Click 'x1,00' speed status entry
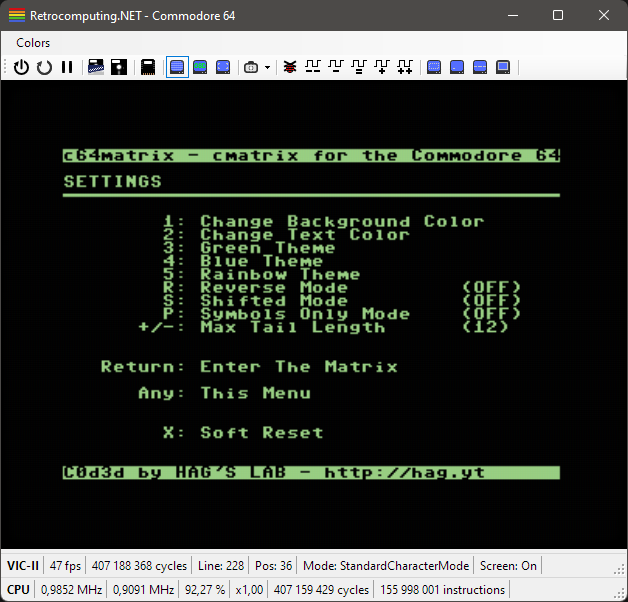Screen dimensions: 628x602 (249, 590)
